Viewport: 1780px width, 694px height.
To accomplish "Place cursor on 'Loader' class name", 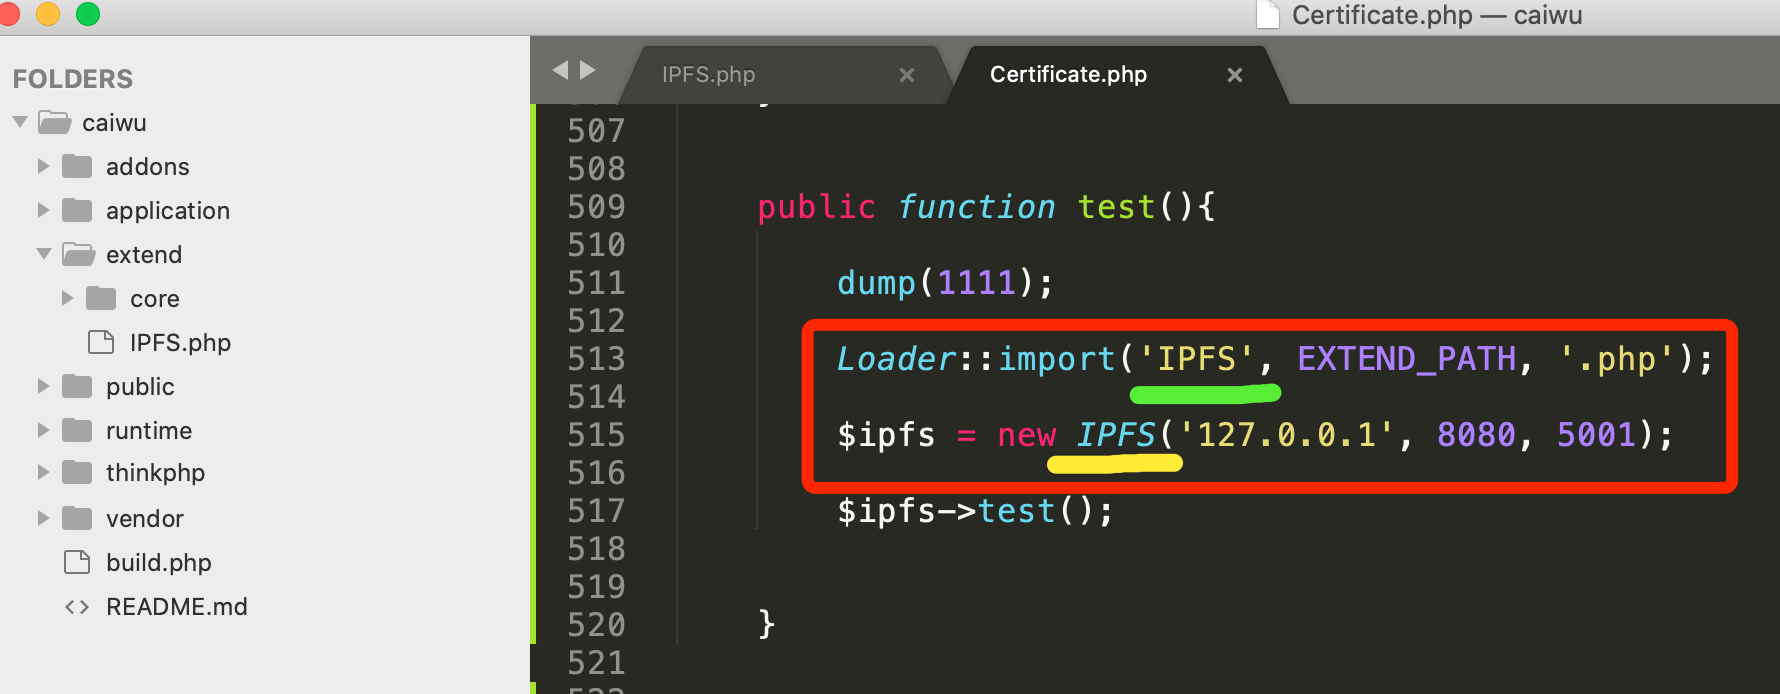I will point(896,358).
